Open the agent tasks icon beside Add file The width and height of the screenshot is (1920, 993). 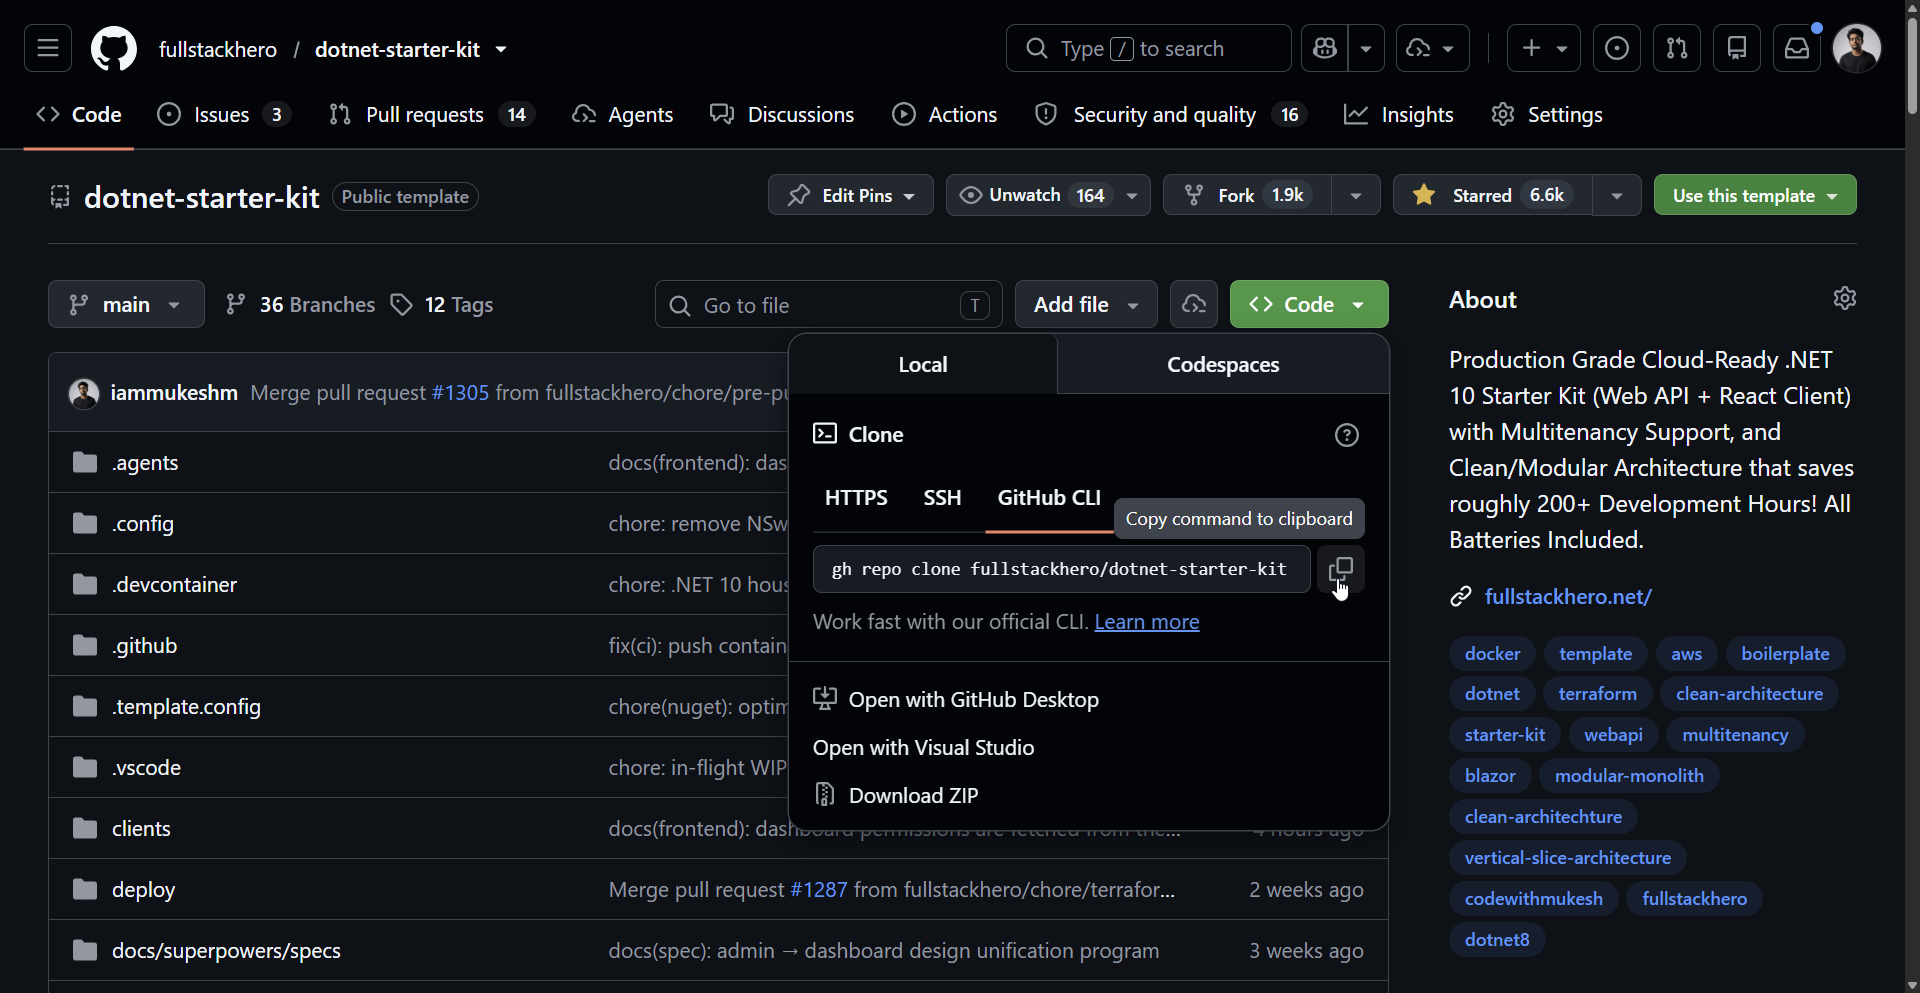tap(1194, 304)
